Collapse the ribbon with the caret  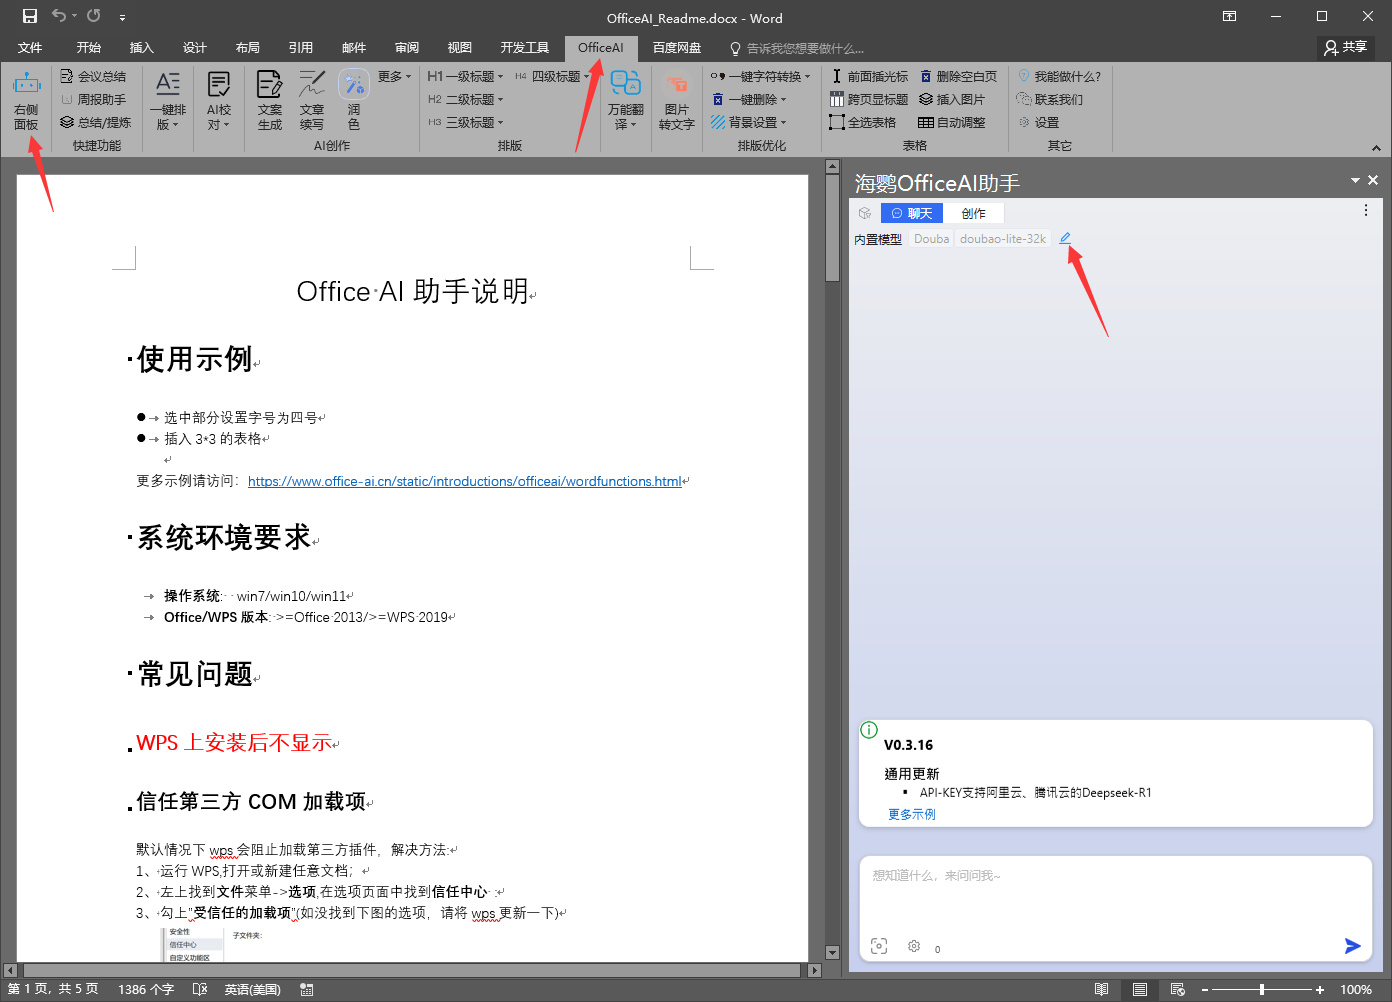click(x=1376, y=147)
